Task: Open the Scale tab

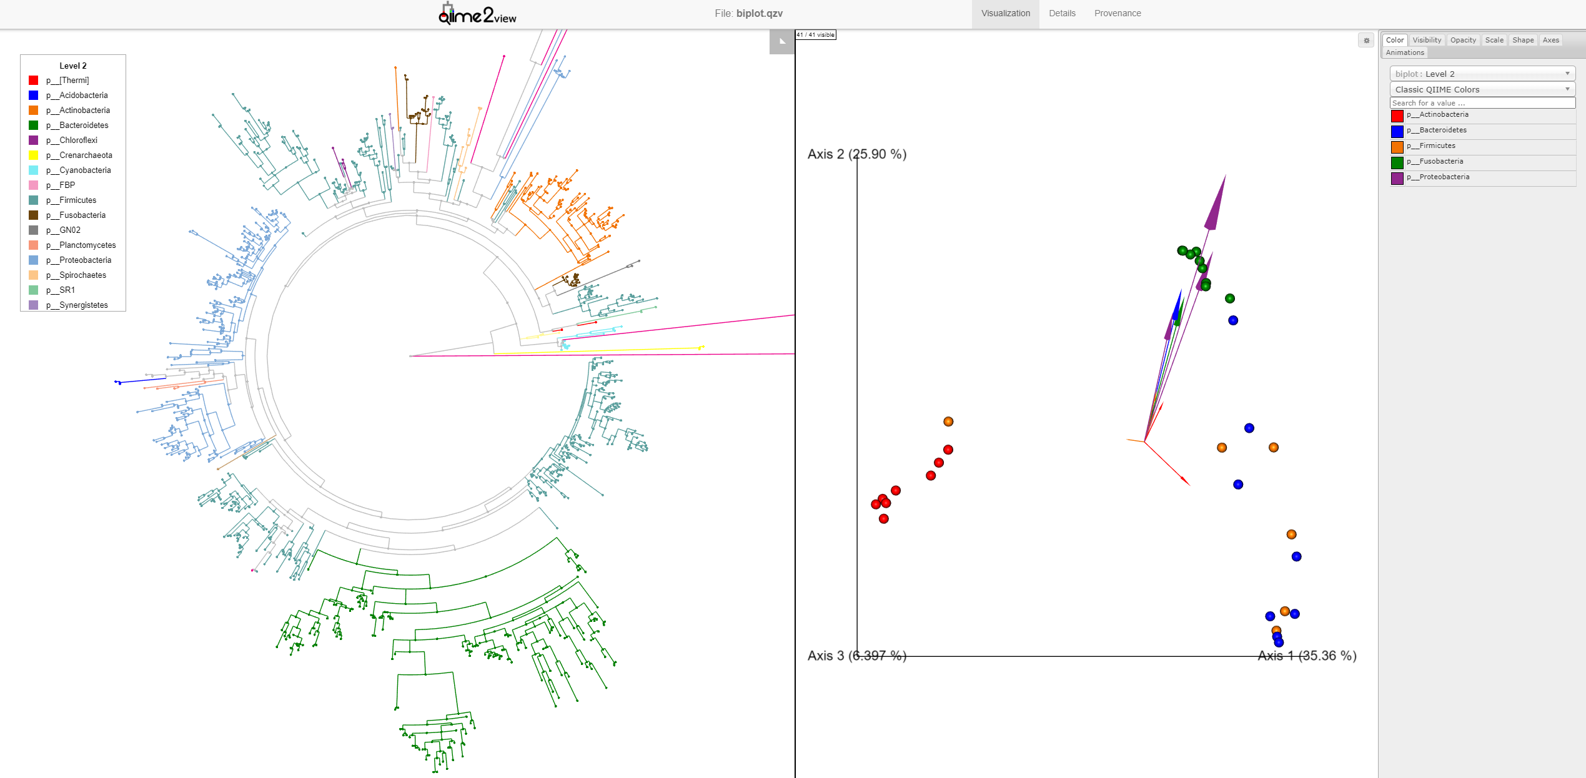Action: coord(1494,40)
